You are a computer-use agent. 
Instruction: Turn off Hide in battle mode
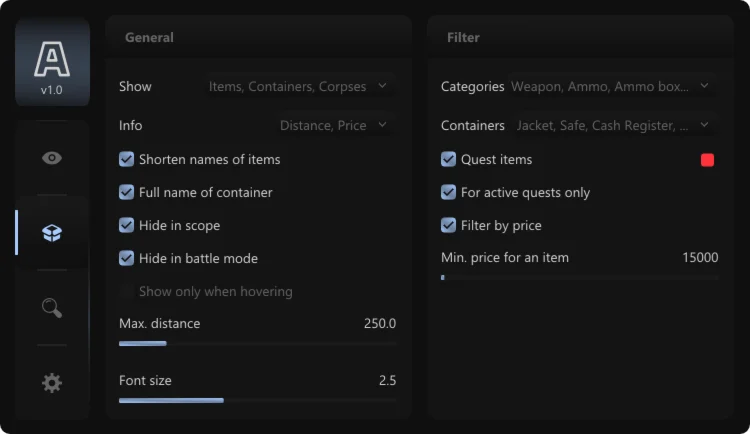[x=127, y=258]
